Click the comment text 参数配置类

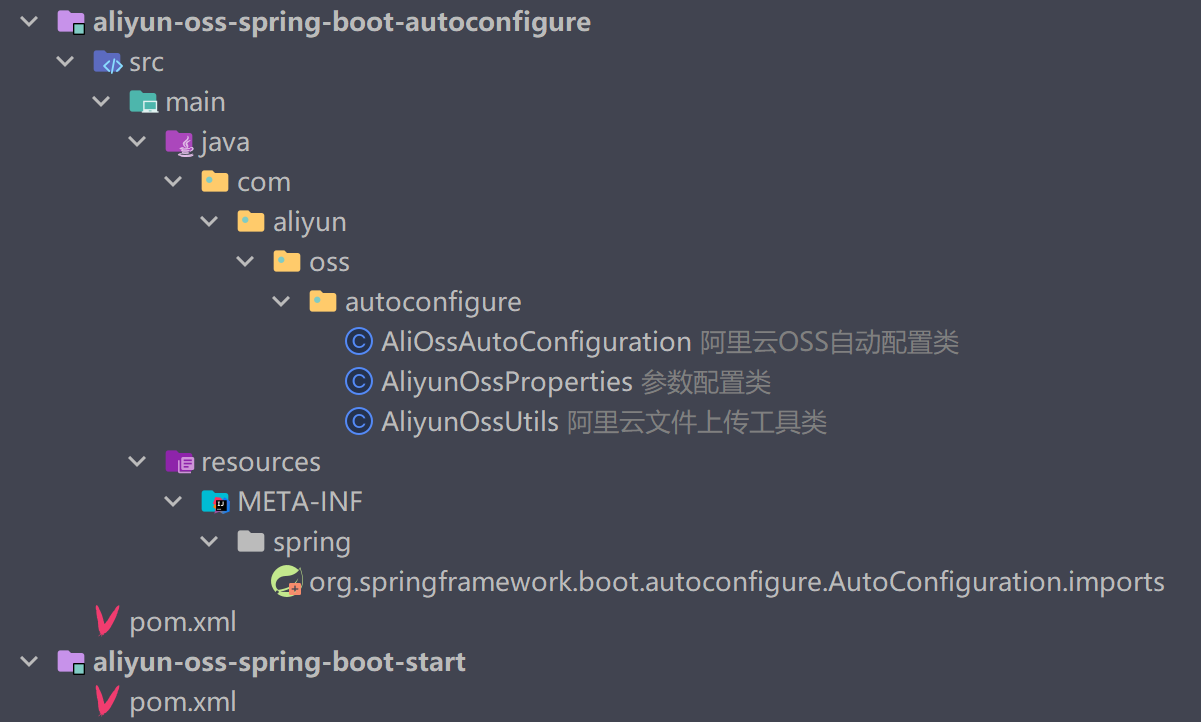[x=706, y=382]
